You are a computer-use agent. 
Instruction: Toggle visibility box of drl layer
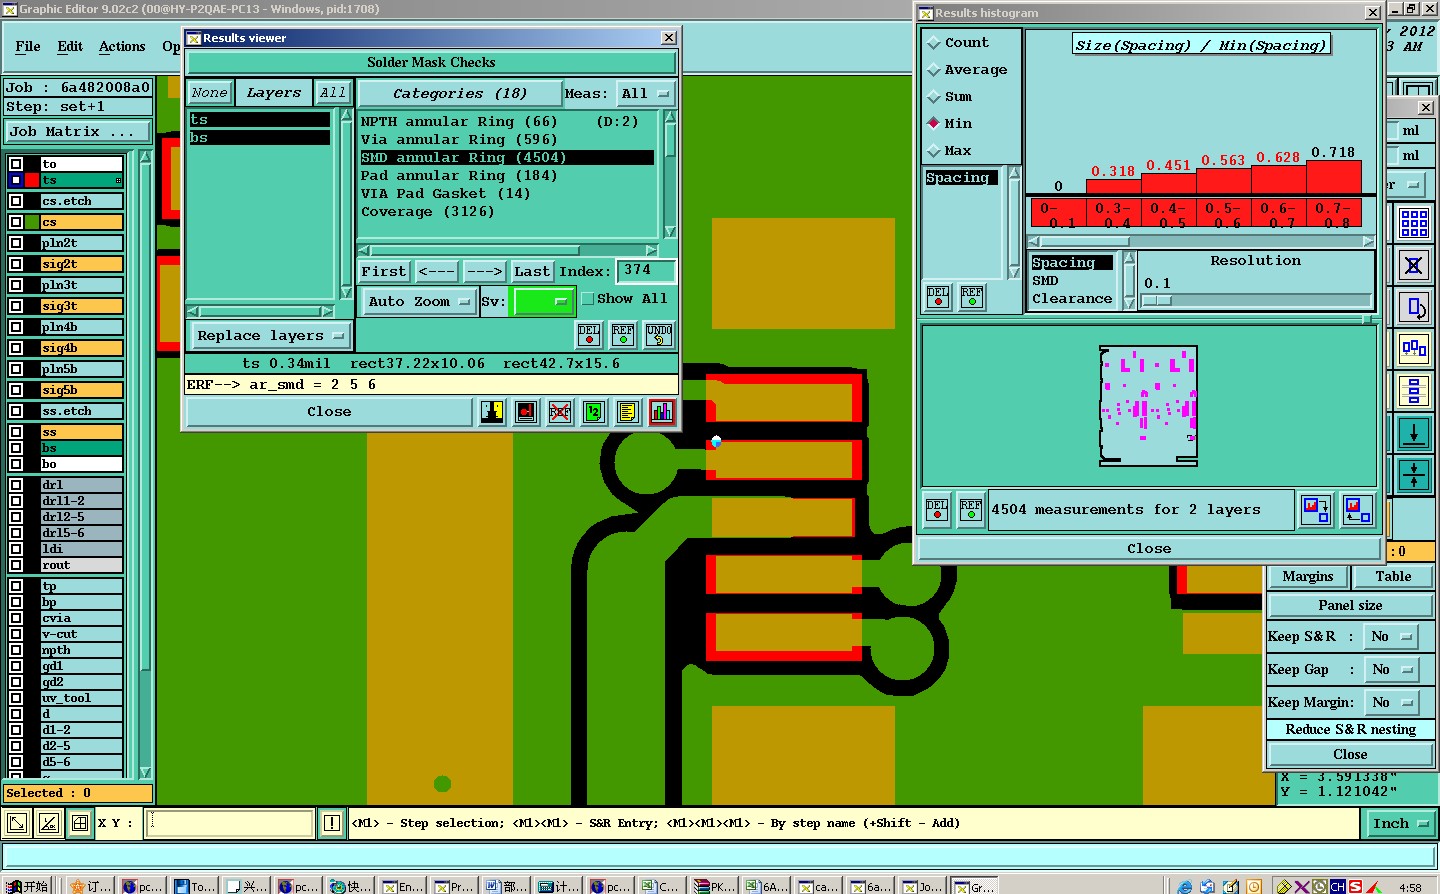click(x=16, y=485)
